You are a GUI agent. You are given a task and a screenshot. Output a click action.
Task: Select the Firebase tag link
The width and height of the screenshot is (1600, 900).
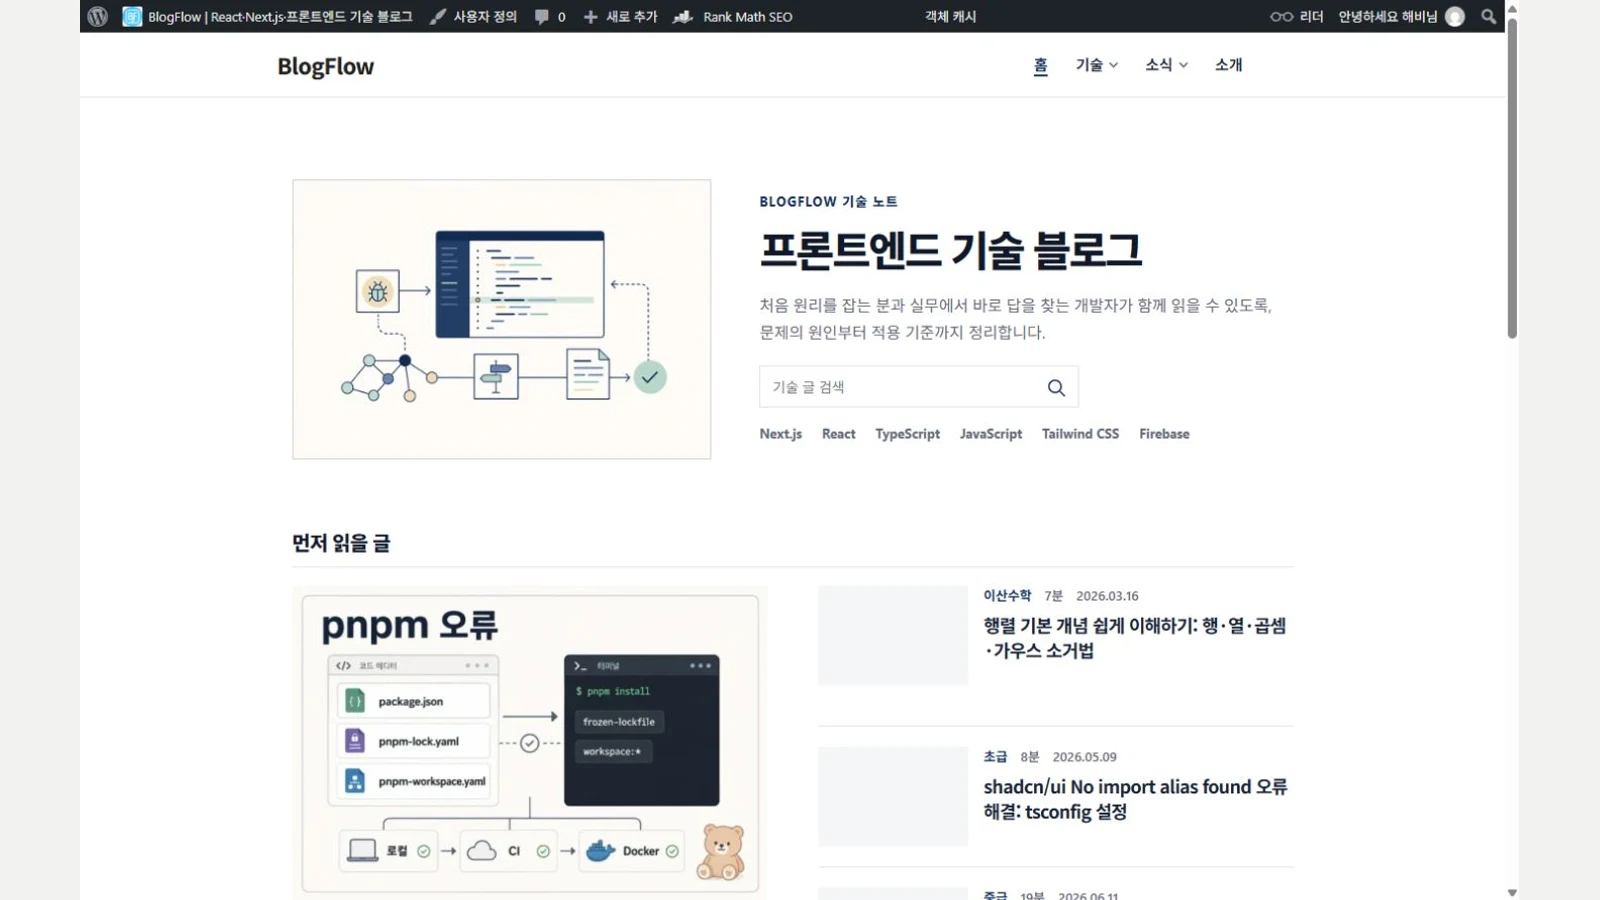click(x=1164, y=434)
